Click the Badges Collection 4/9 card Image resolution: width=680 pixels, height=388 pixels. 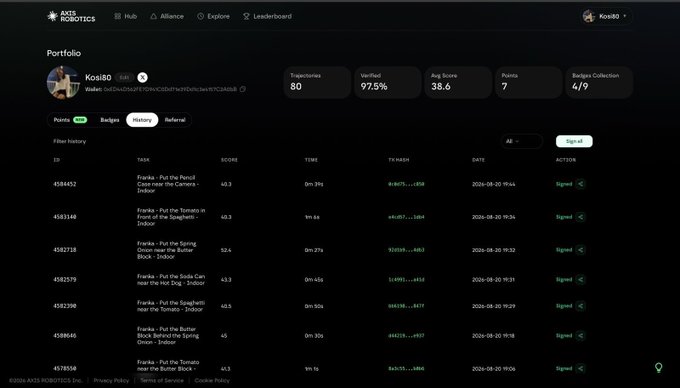599,82
